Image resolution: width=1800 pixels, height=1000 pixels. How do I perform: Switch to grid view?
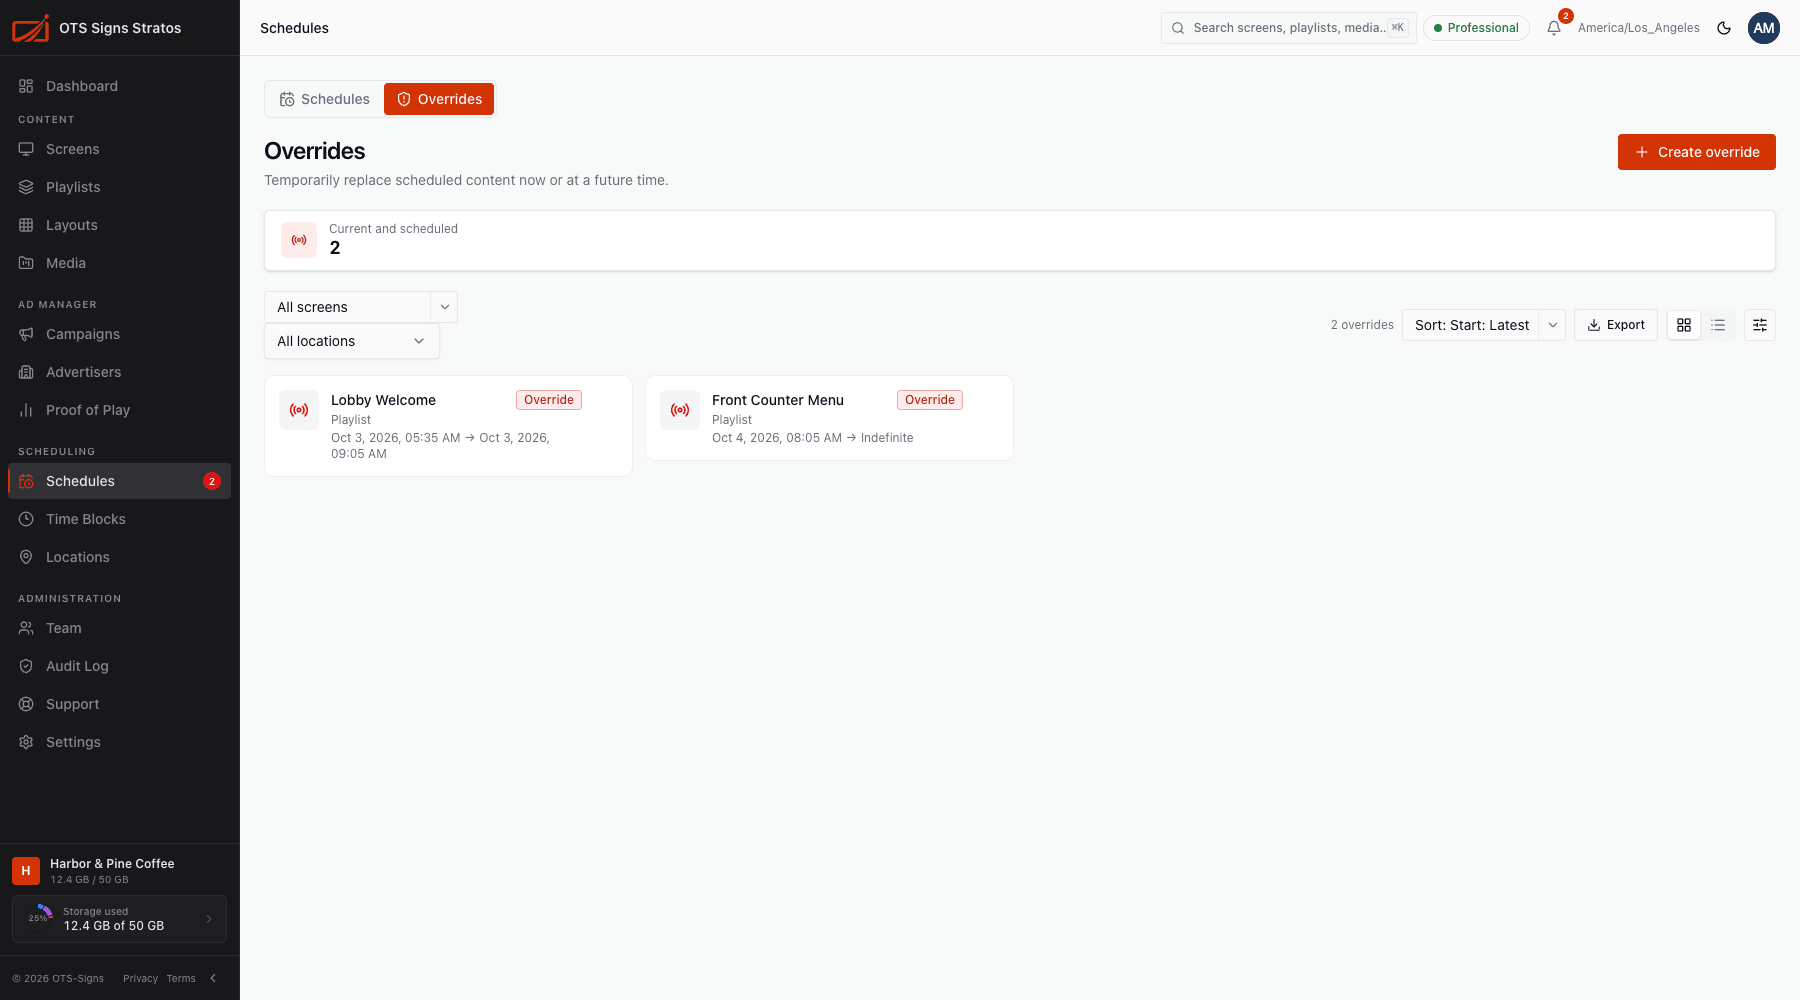tap(1684, 325)
